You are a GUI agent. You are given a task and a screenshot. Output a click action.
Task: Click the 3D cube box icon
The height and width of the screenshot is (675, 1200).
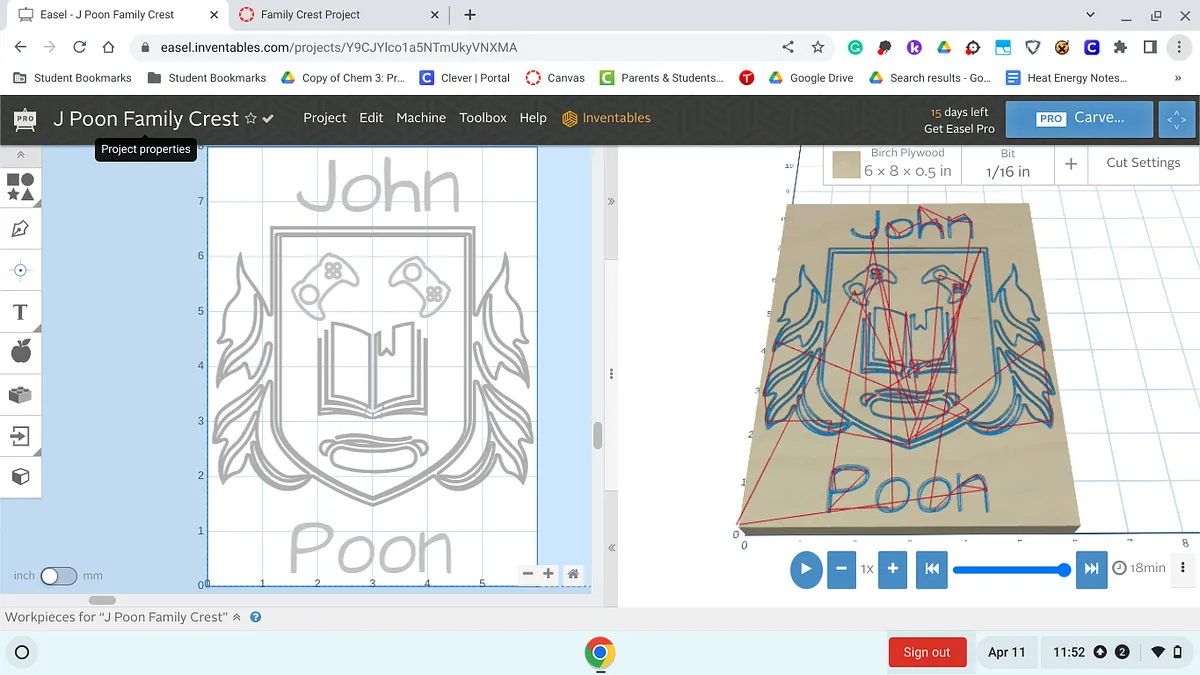click(20, 477)
